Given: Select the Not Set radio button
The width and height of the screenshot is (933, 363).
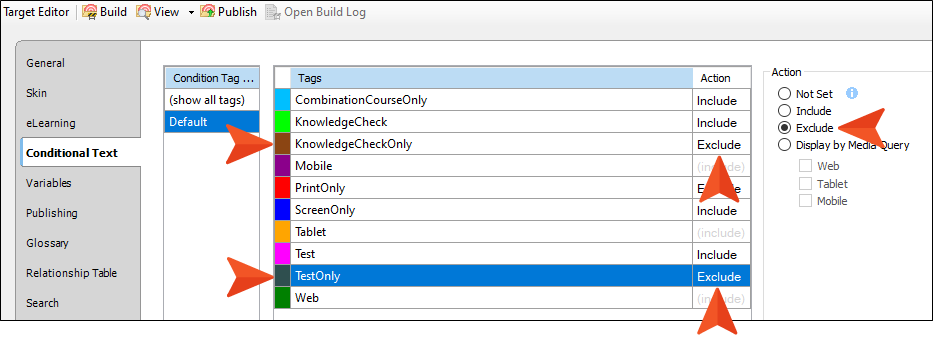Looking at the screenshot, I should tap(785, 94).
